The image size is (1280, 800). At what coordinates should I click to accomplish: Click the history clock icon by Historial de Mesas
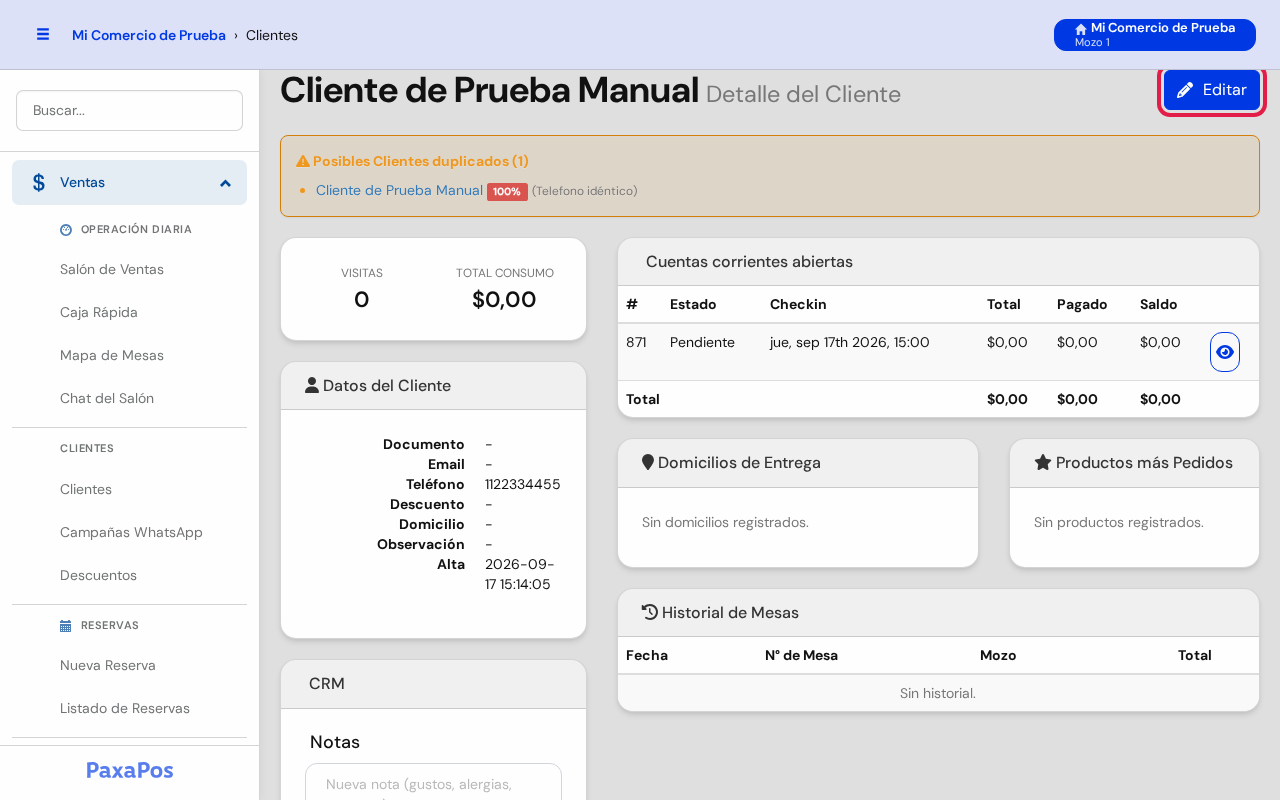[650, 612]
